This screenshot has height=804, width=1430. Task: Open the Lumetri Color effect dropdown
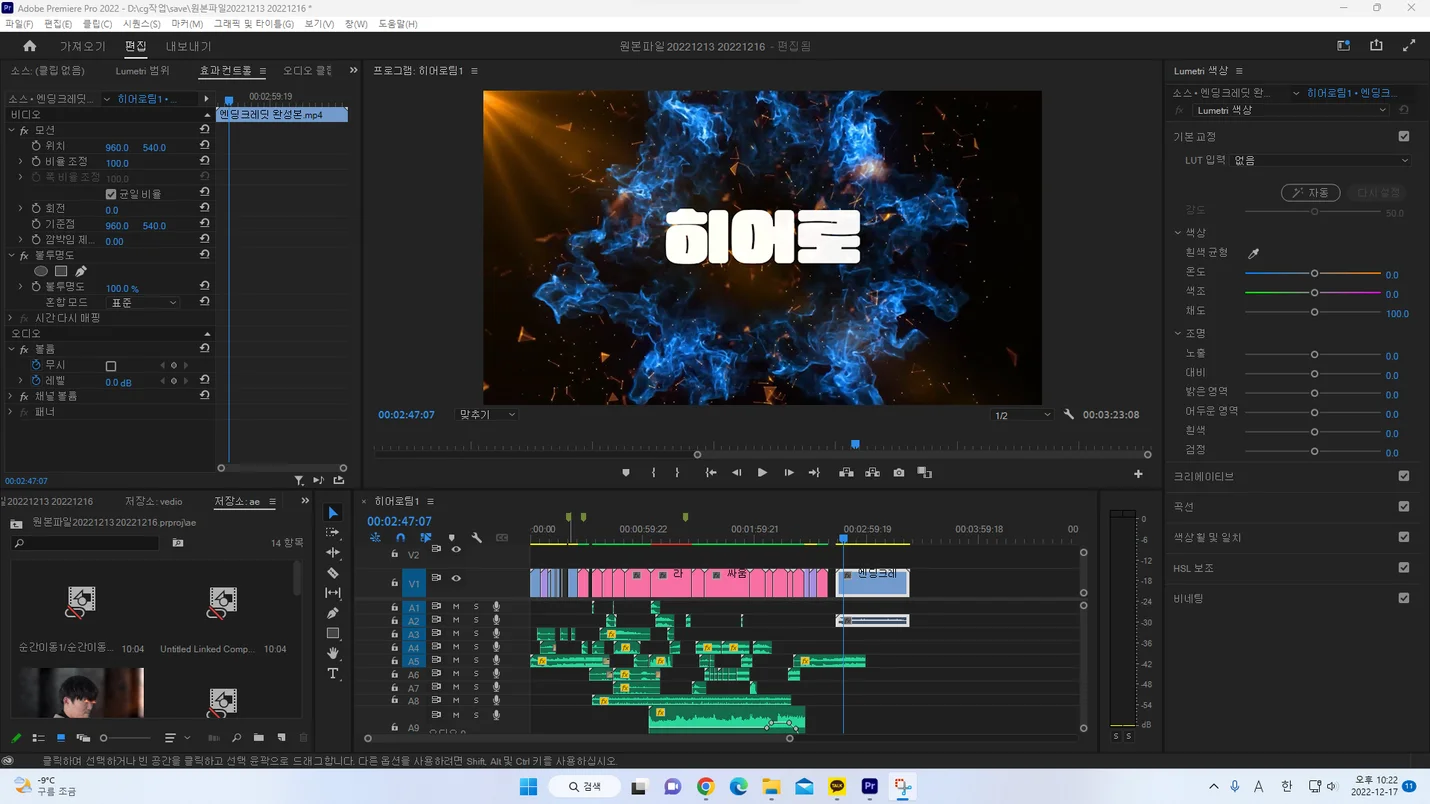click(1292, 110)
